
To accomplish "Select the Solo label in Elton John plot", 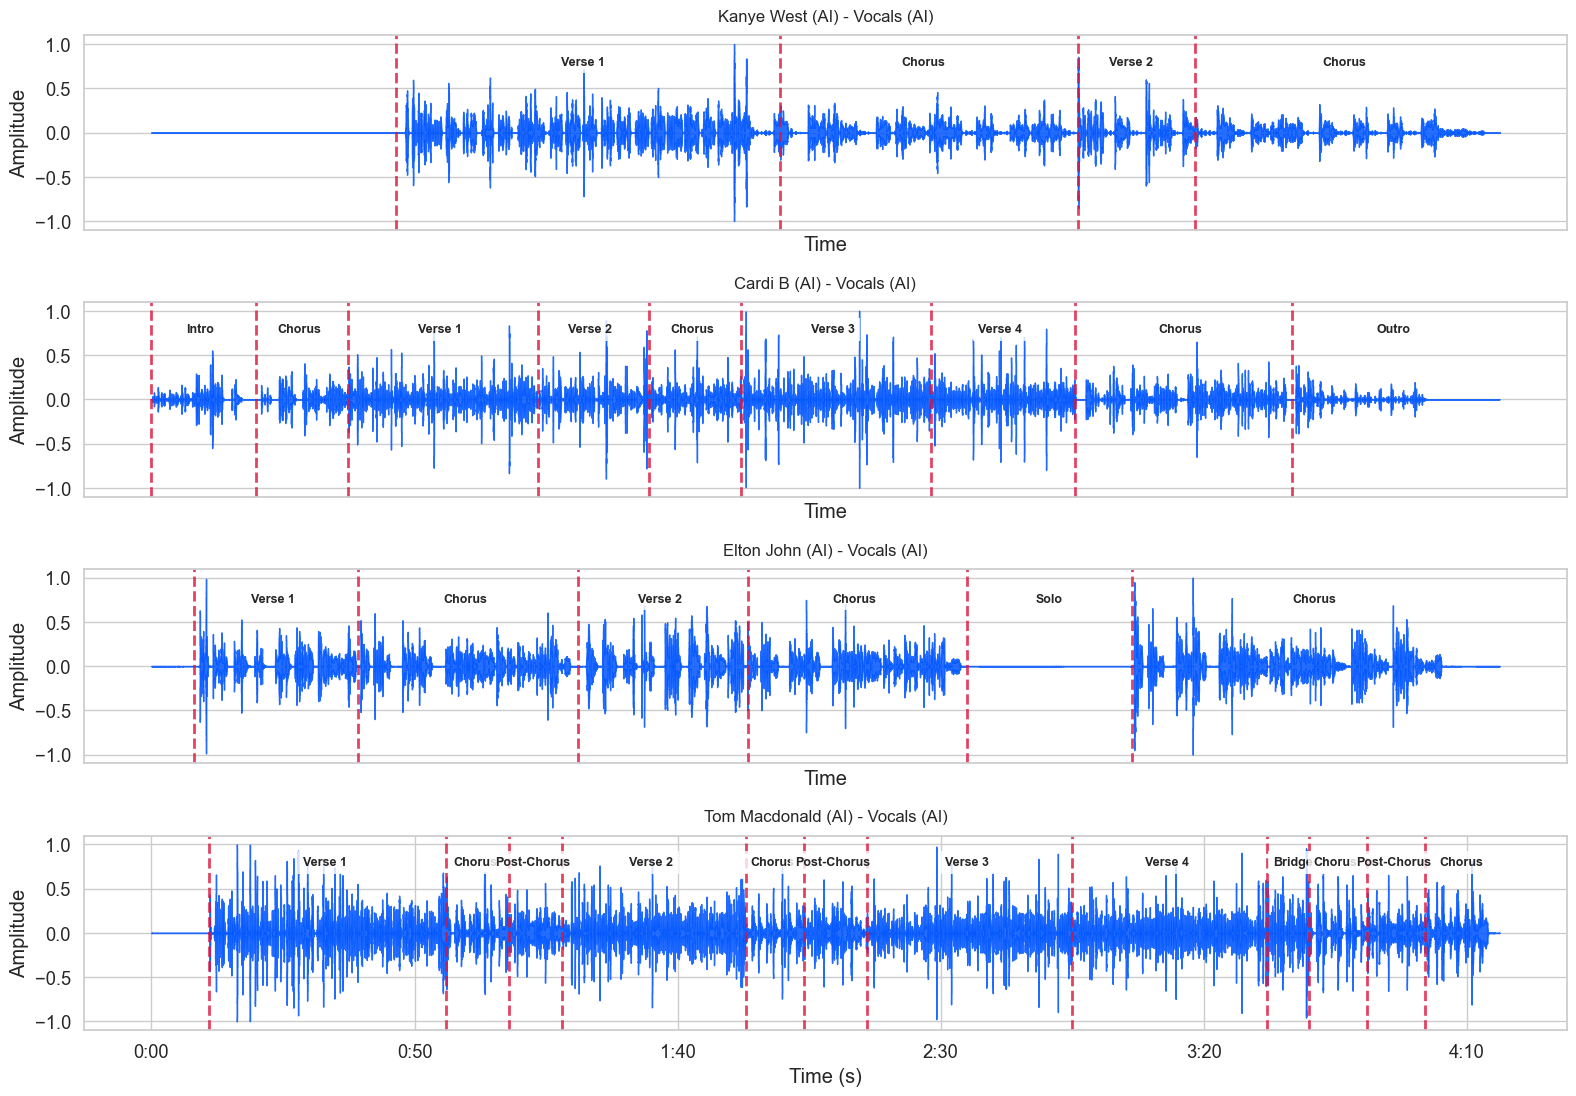I will [x=1049, y=599].
